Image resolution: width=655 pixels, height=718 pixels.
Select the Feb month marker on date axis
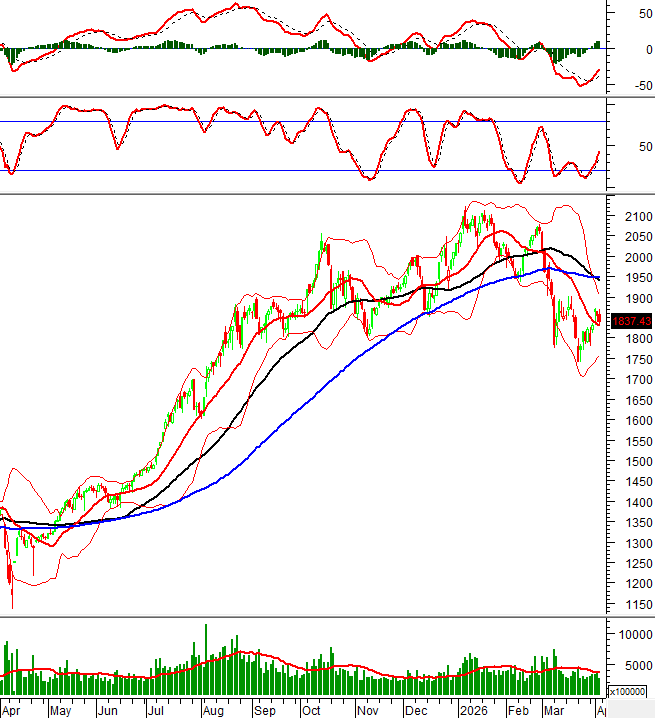[x=518, y=709]
